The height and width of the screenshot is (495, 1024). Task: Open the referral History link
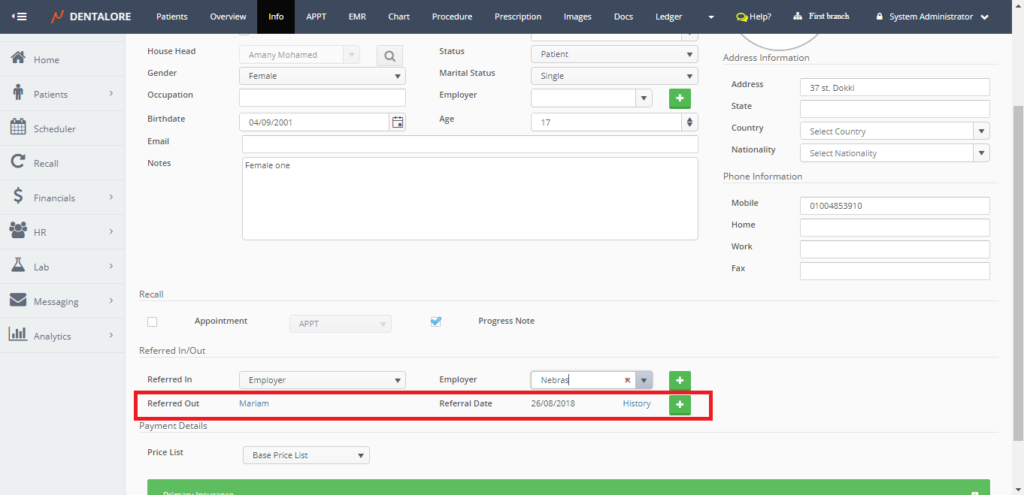pyautogui.click(x=636, y=404)
